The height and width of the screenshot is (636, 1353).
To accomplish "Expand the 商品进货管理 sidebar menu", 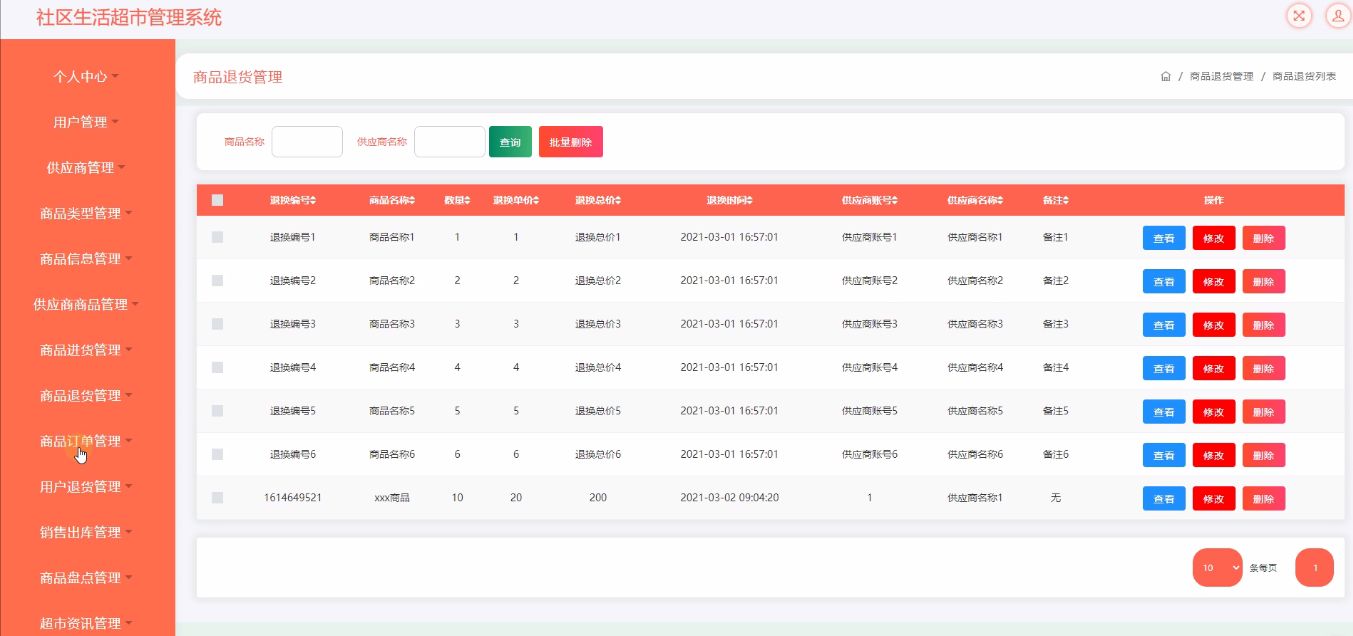I will point(87,349).
